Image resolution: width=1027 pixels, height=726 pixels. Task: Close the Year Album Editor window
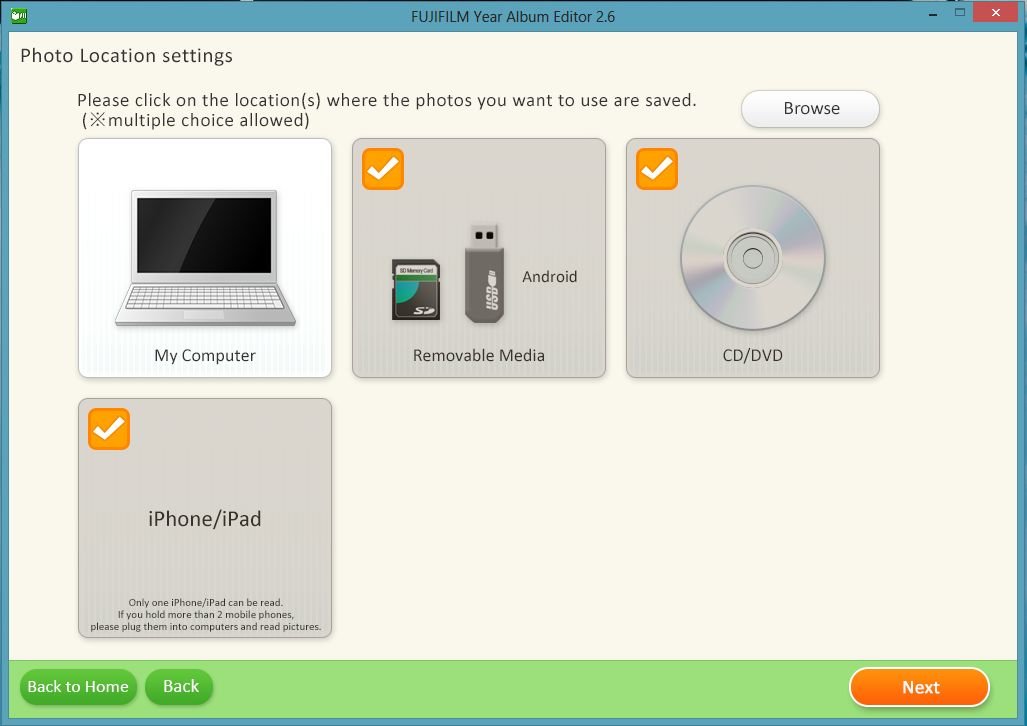996,12
